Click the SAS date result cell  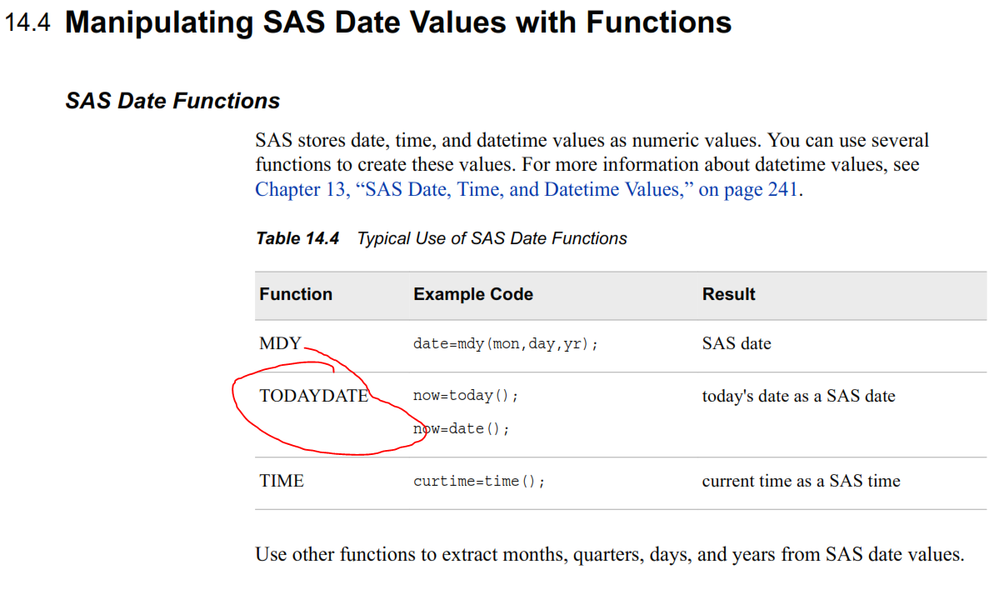pyautogui.click(x=736, y=343)
